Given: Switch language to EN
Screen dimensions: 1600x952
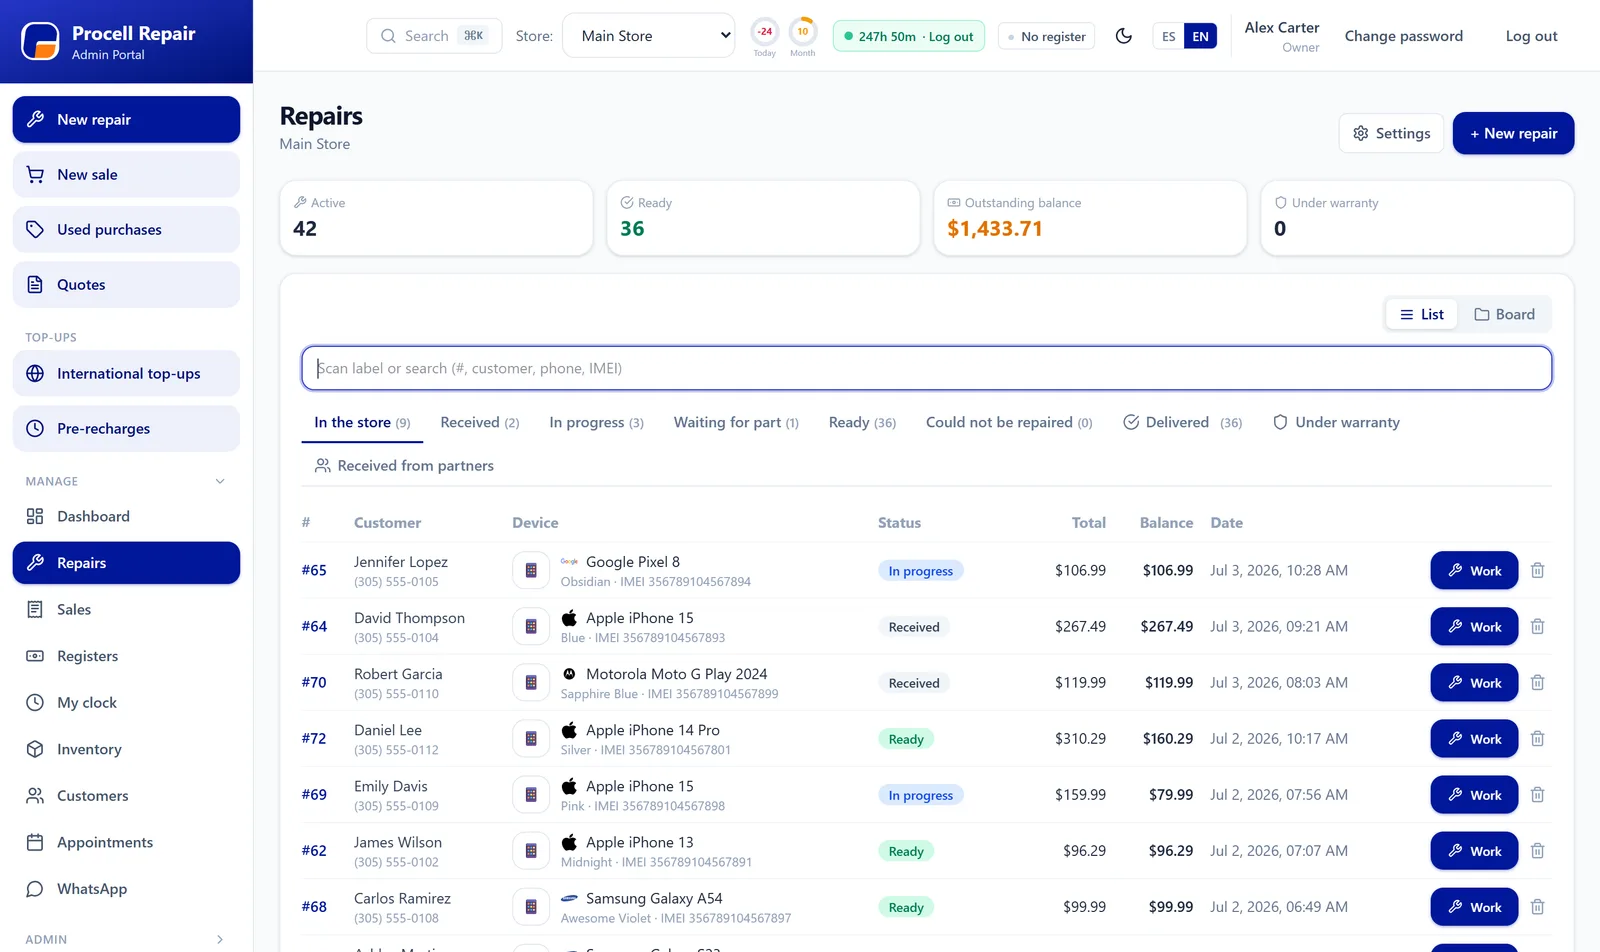Looking at the screenshot, I should (x=1200, y=36).
